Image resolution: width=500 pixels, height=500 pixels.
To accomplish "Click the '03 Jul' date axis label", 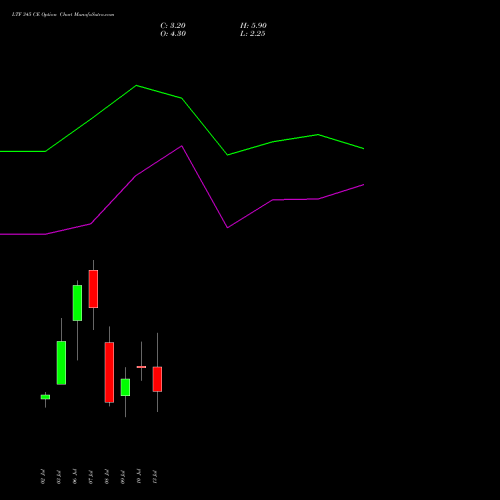I will pyautogui.click(x=59, y=477).
